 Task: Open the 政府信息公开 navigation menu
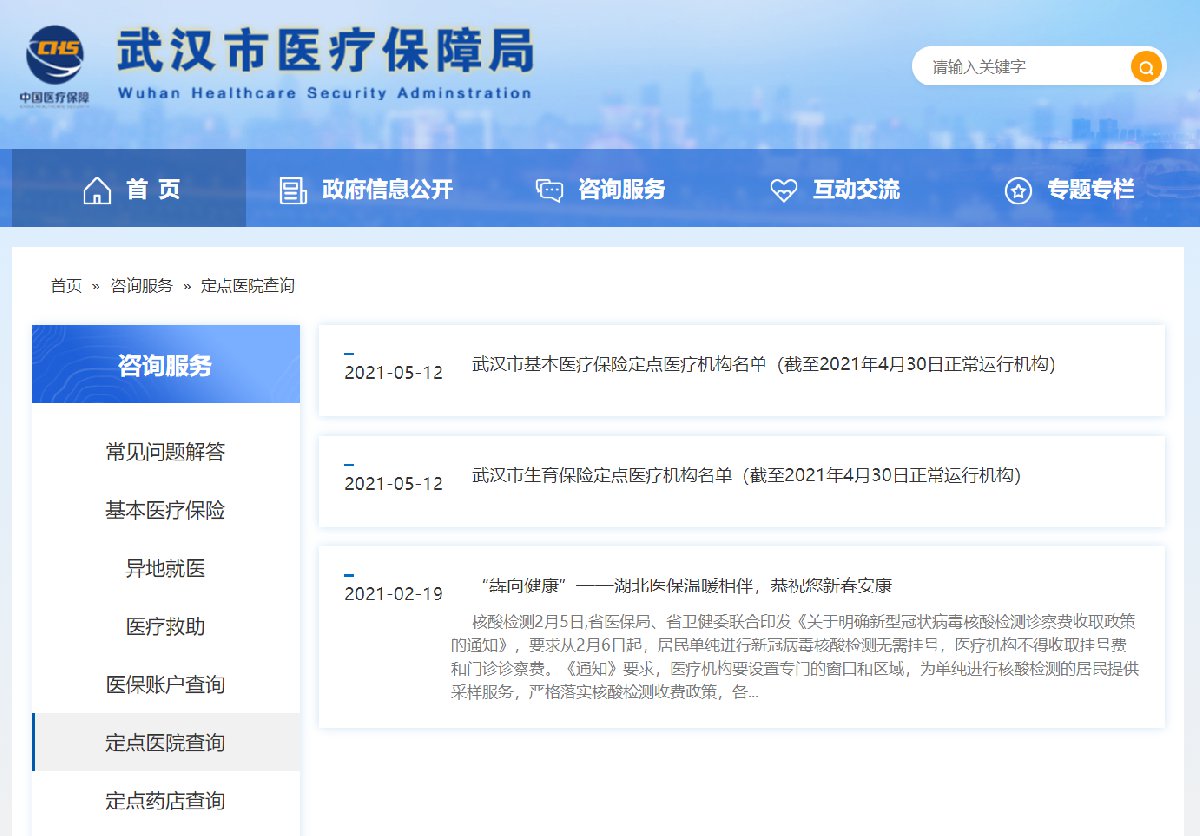[x=387, y=189]
